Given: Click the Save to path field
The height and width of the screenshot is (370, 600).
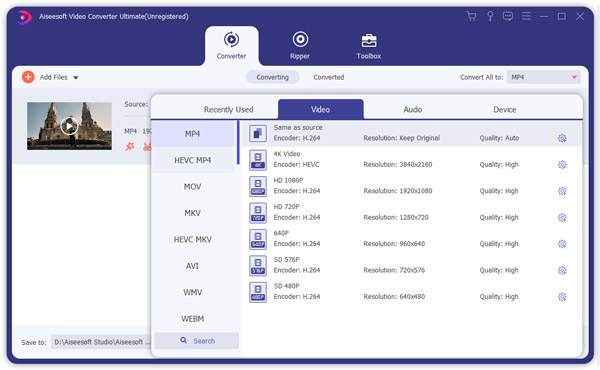Looking at the screenshot, I should pos(101,342).
